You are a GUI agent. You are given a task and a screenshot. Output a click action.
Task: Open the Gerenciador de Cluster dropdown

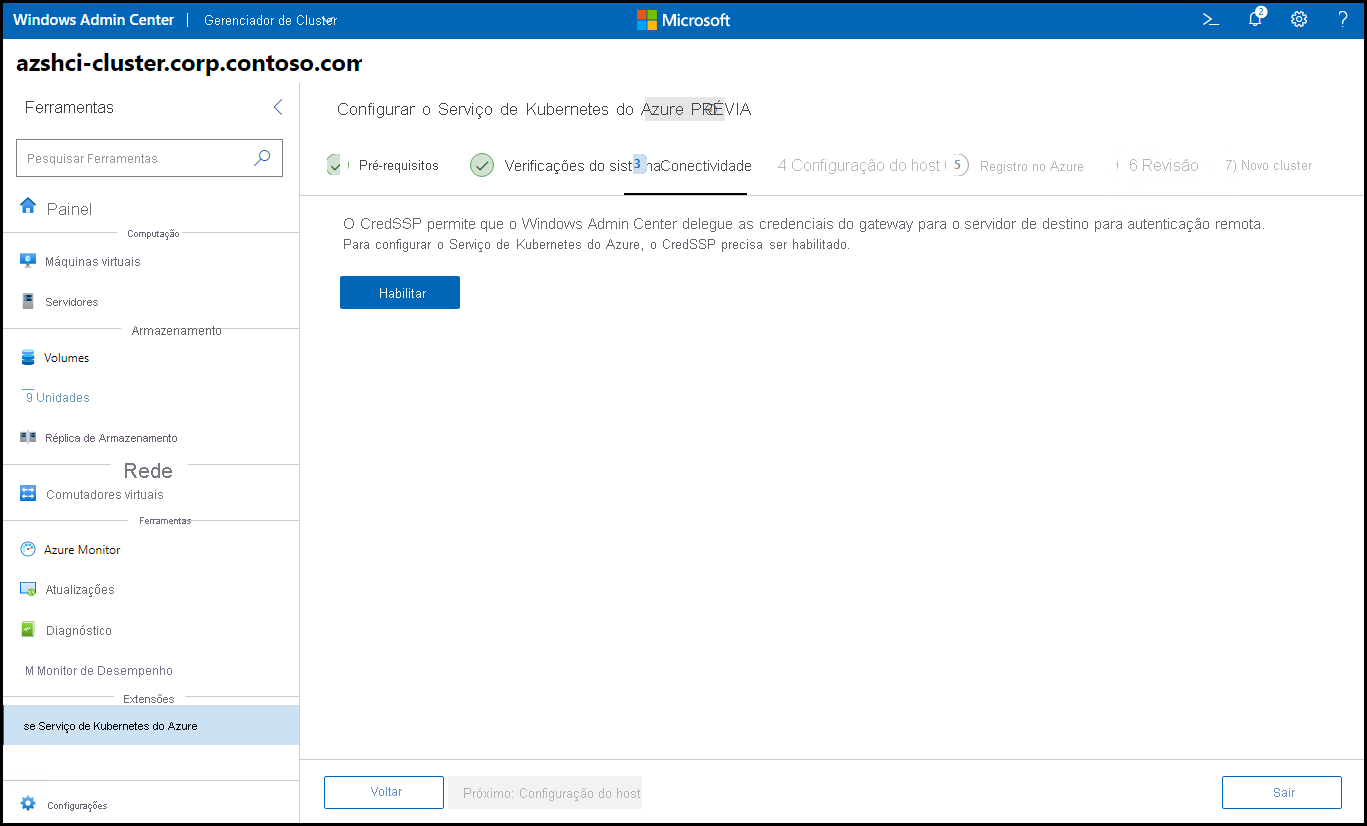coord(270,20)
